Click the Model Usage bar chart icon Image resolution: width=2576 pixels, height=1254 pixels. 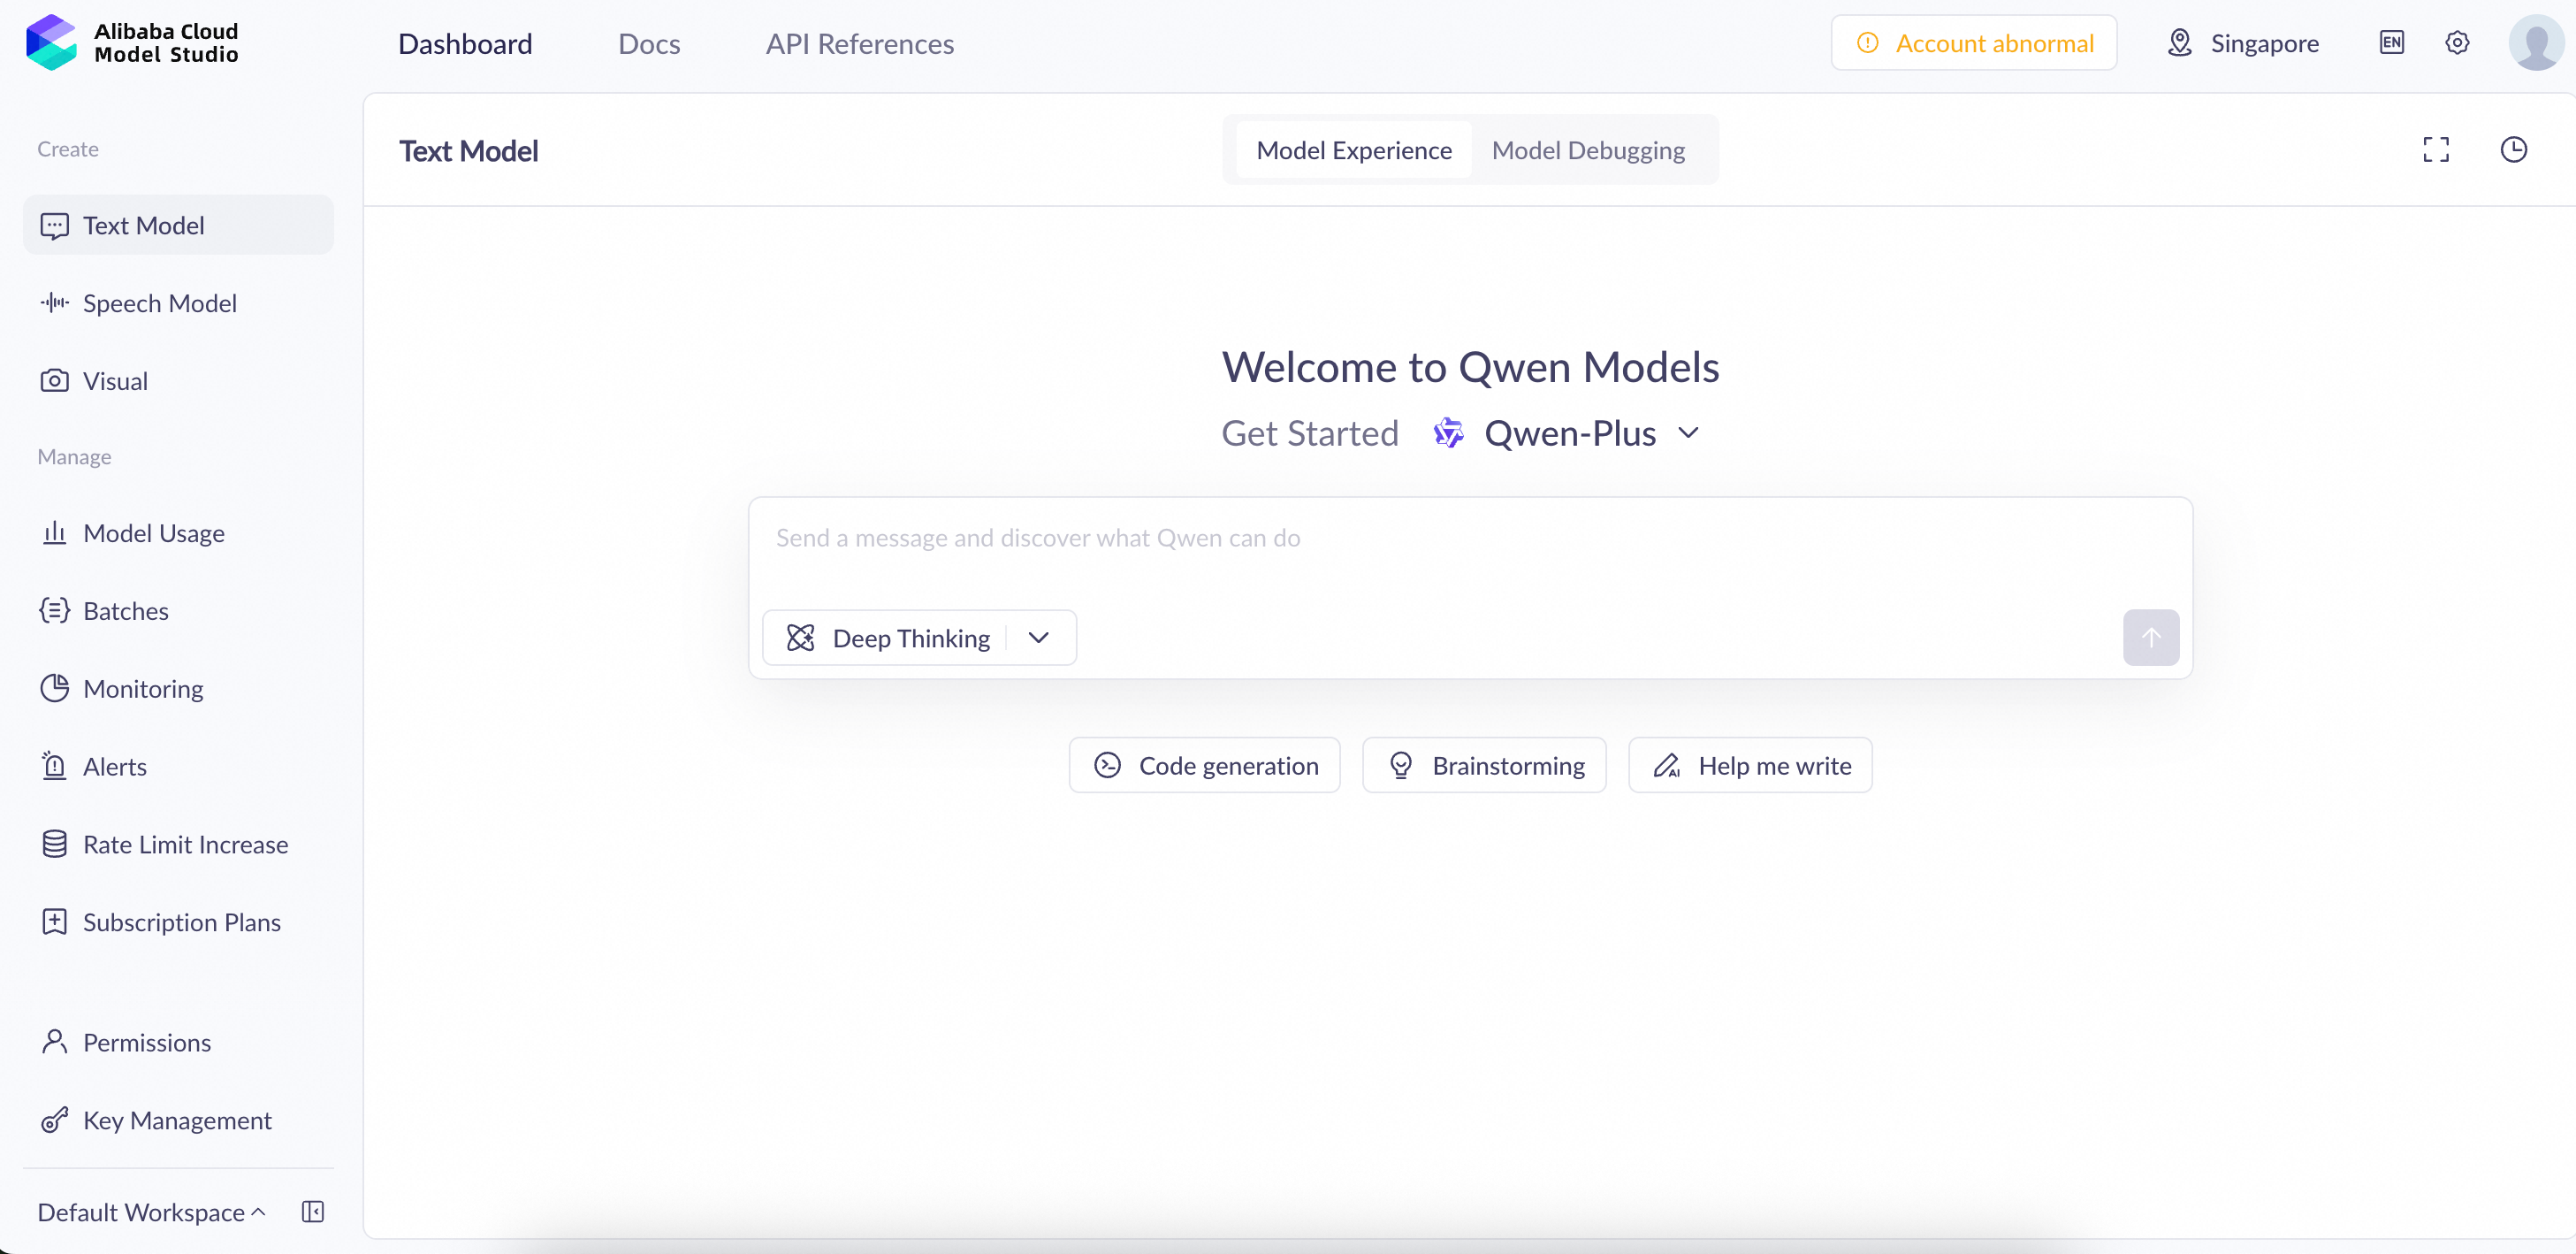tap(55, 533)
